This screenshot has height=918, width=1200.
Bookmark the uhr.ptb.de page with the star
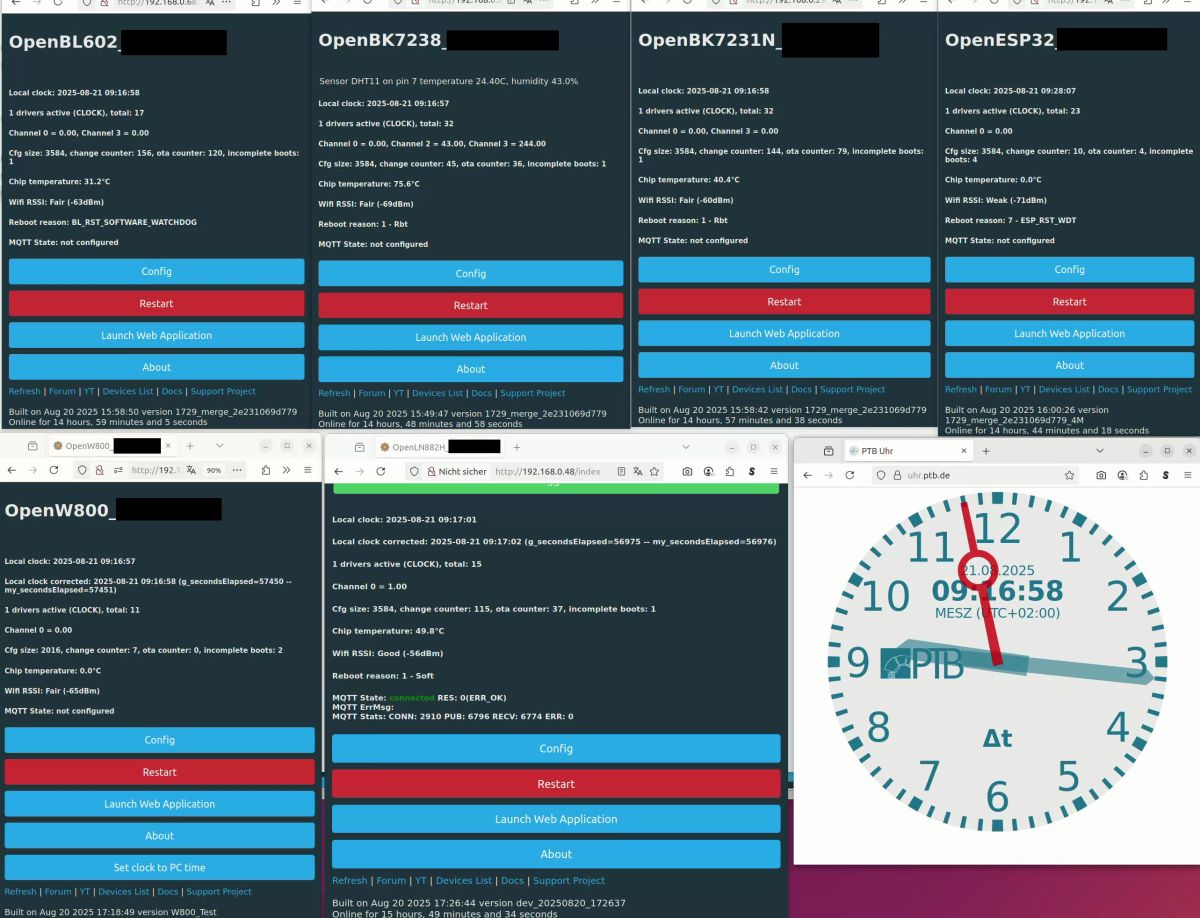1070,475
